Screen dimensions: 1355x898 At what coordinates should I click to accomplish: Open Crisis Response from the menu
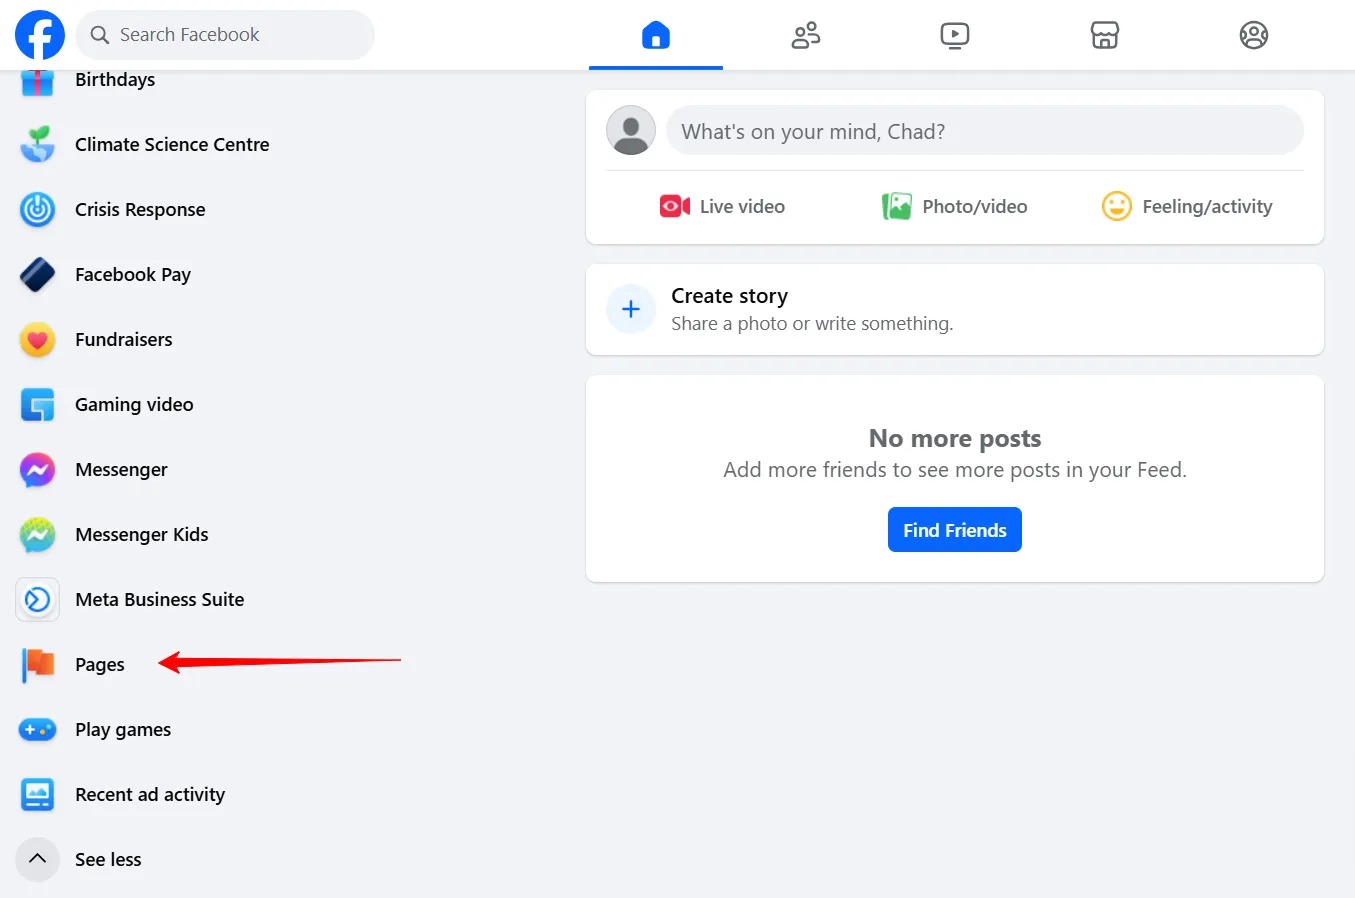tap(140, 209)
